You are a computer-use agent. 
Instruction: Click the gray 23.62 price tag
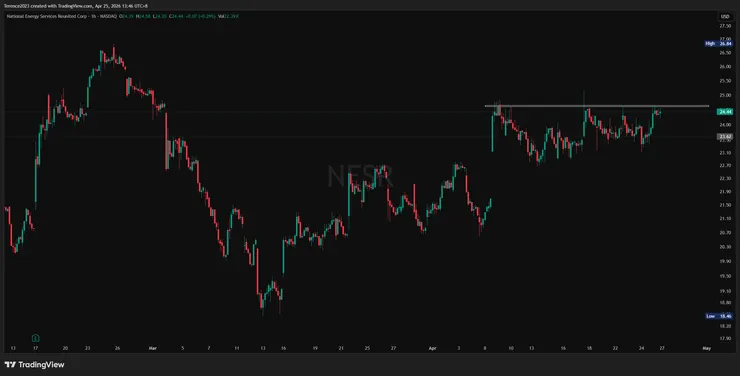725,137
